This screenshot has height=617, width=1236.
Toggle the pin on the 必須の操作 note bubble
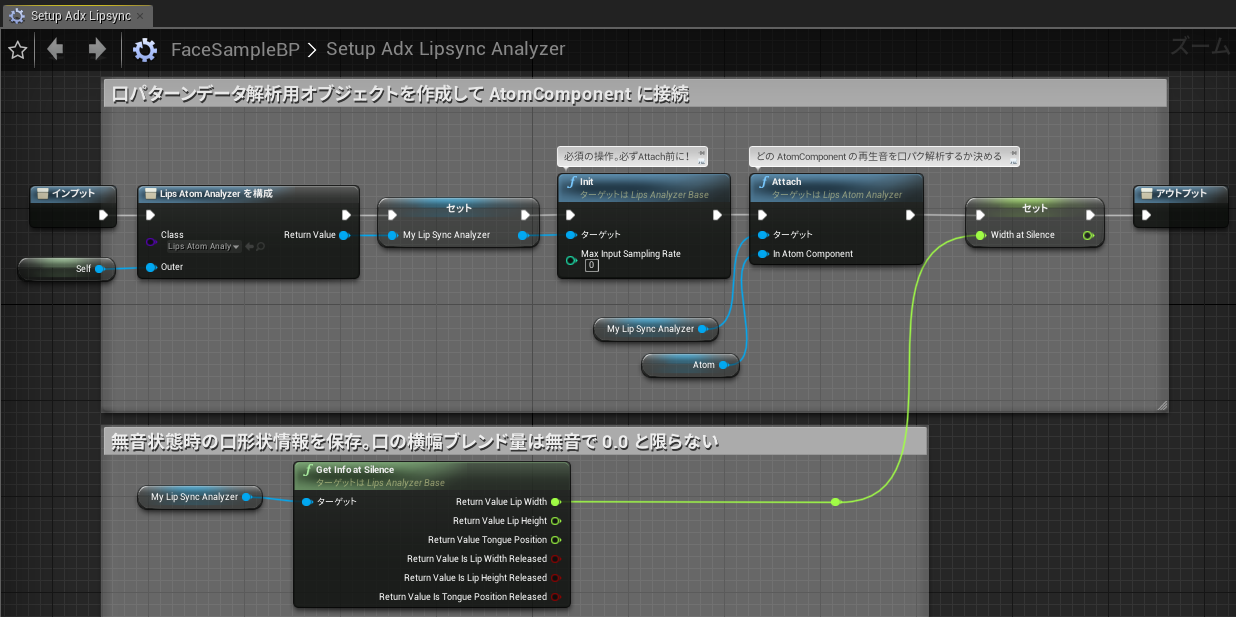[701, 155]
